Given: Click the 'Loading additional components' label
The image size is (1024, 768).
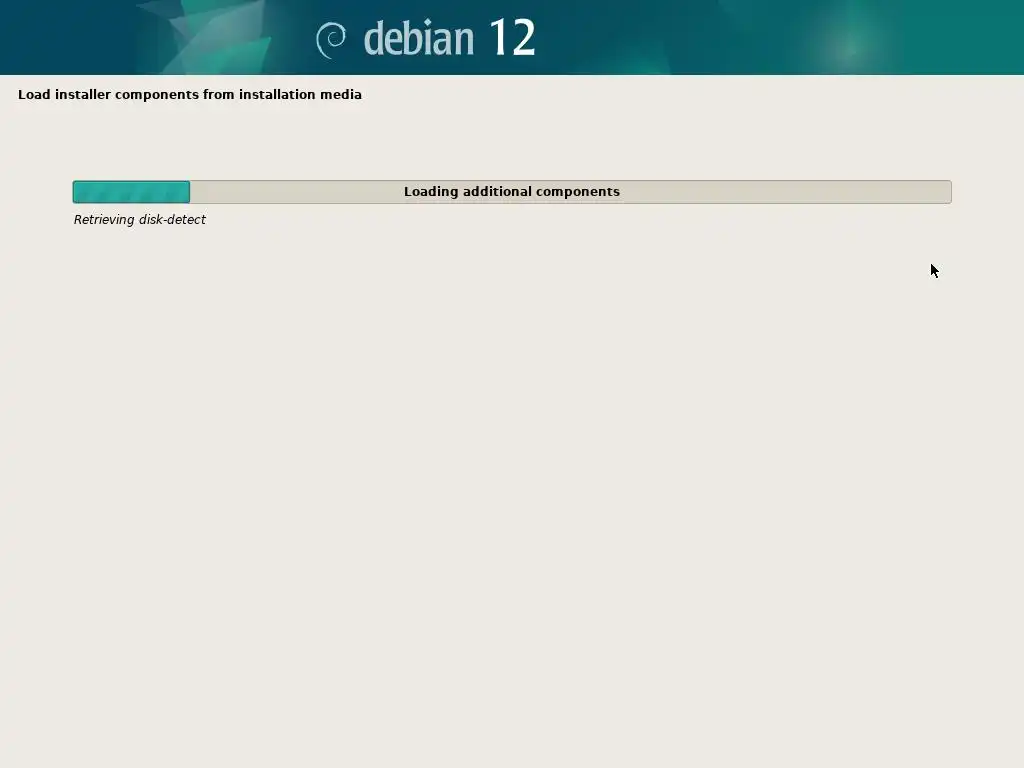Looking at the screenshot, I should click(x=512, y=192).
